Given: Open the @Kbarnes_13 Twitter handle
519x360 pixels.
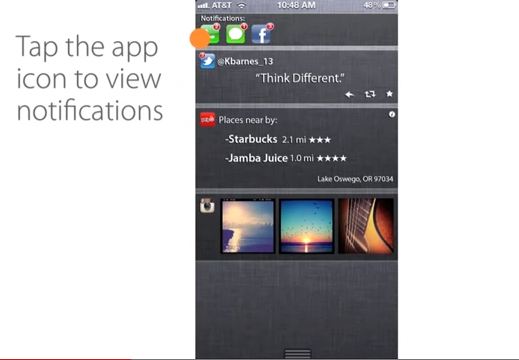Looking at the screenshot, I should click(x=245, y=61).
